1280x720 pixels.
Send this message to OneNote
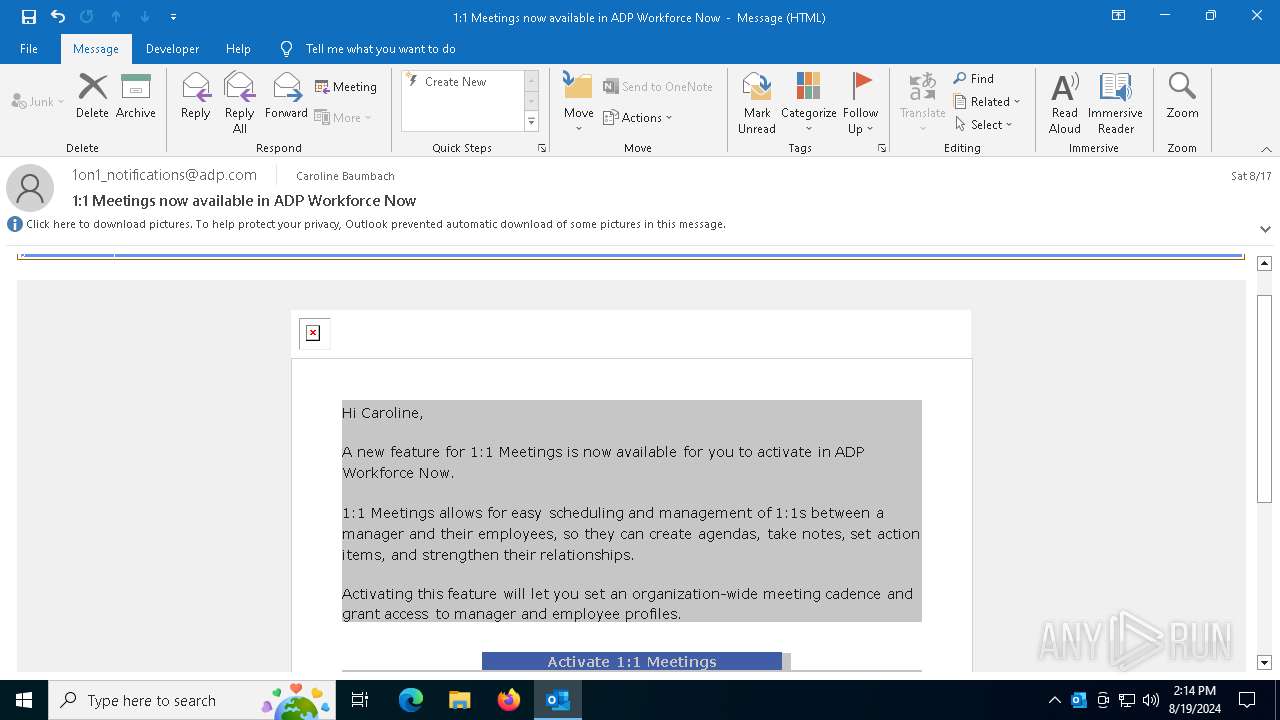[x=658, y=87]
